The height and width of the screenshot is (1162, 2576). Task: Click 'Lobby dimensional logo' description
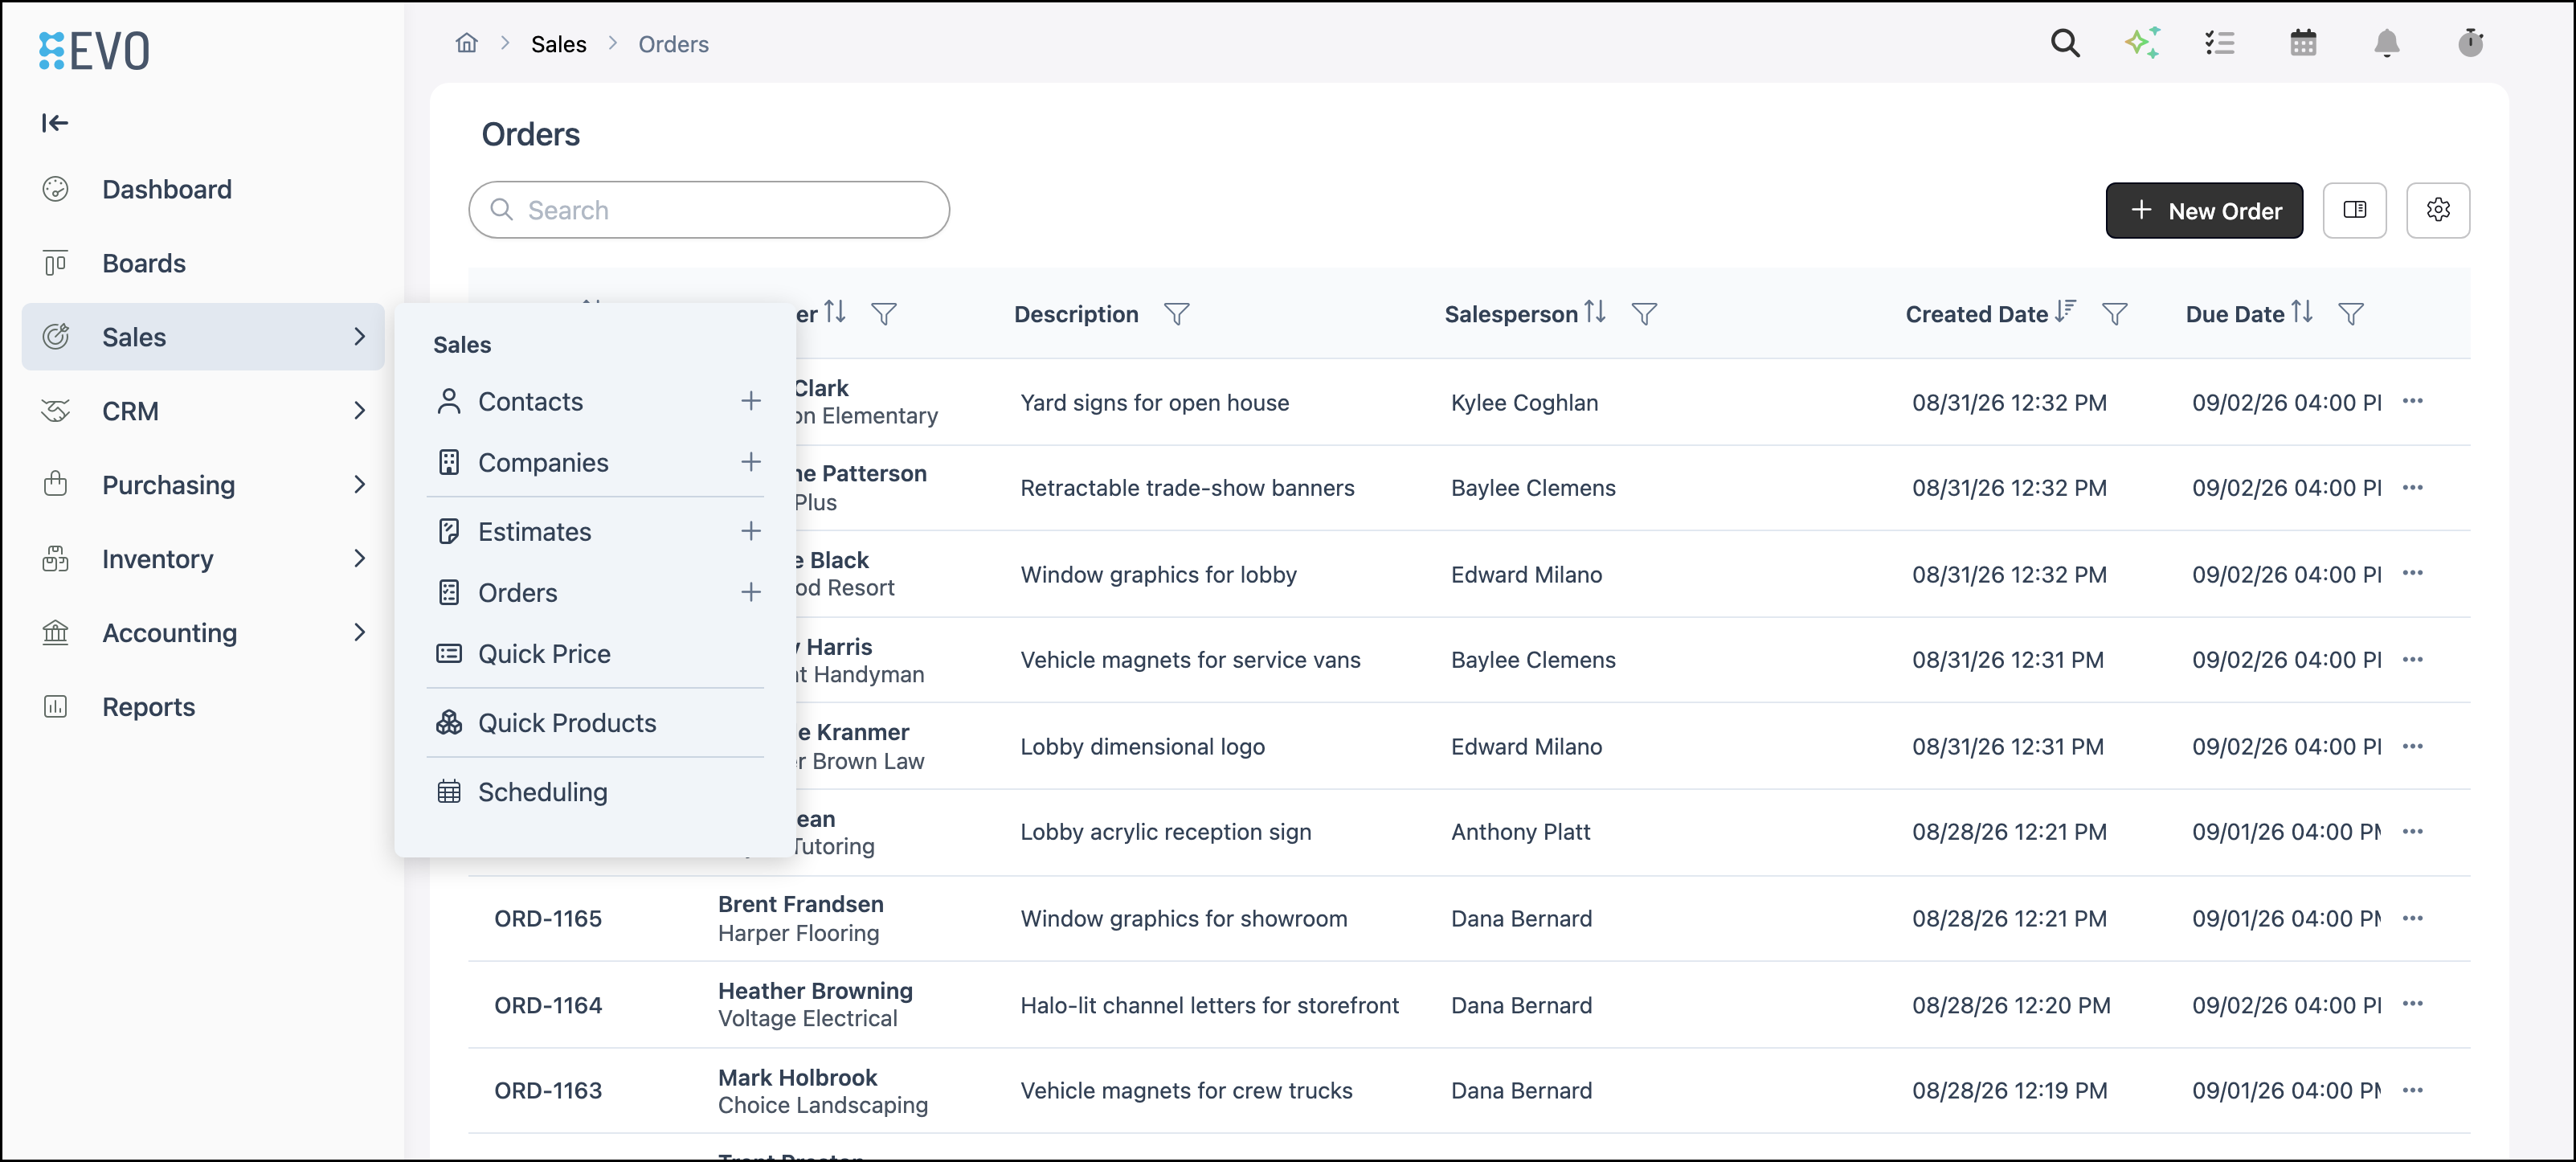click(1142, 746)
